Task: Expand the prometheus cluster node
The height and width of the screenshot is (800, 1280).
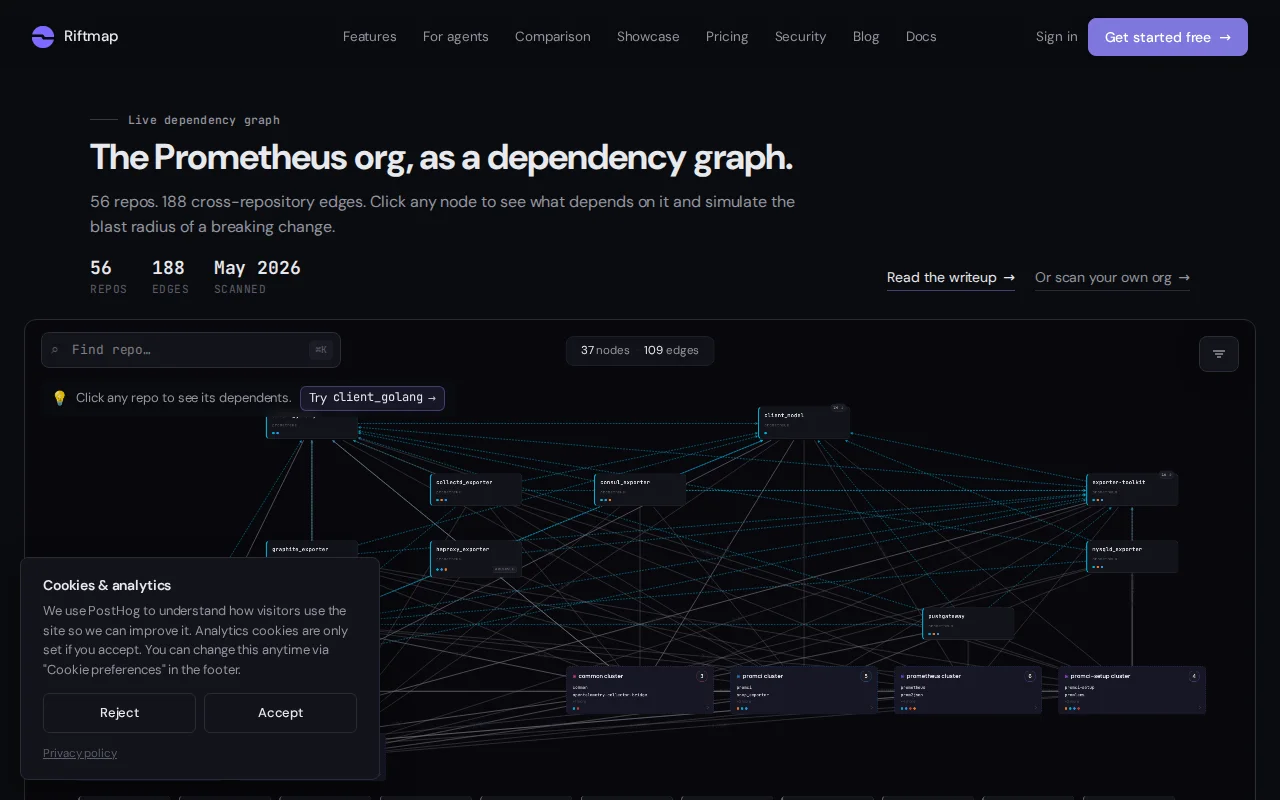Action: (x=968, y=690)
